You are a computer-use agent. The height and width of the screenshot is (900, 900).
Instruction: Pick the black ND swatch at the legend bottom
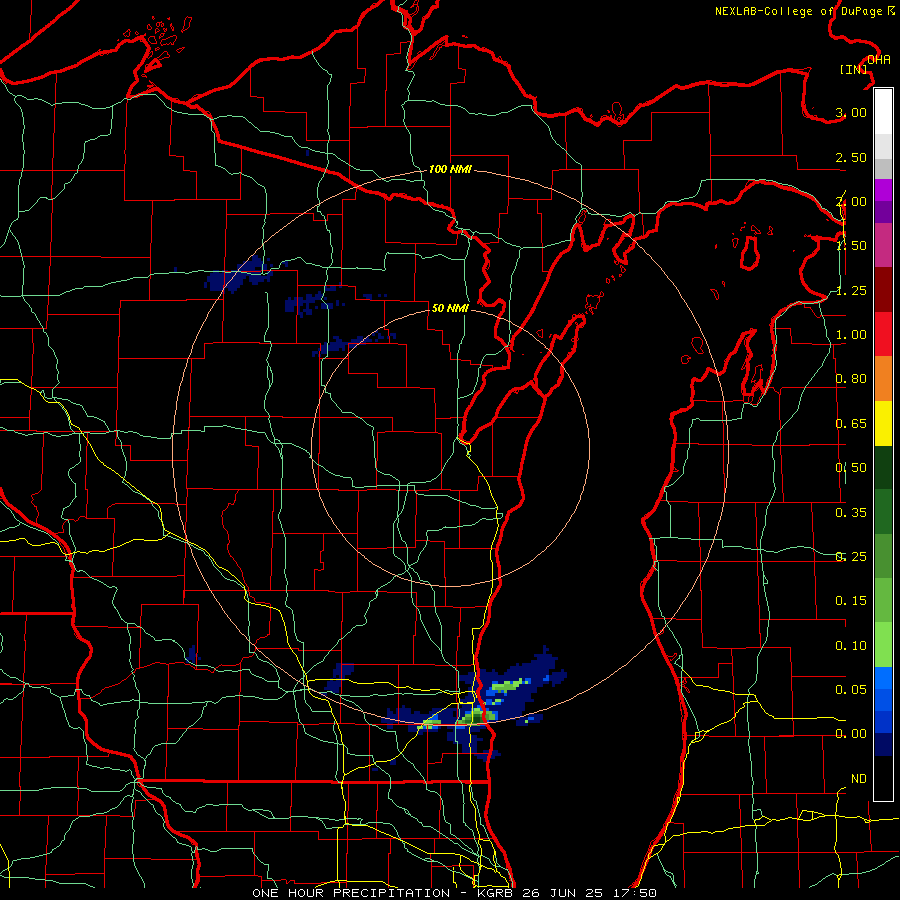click(x=883, y=778)
